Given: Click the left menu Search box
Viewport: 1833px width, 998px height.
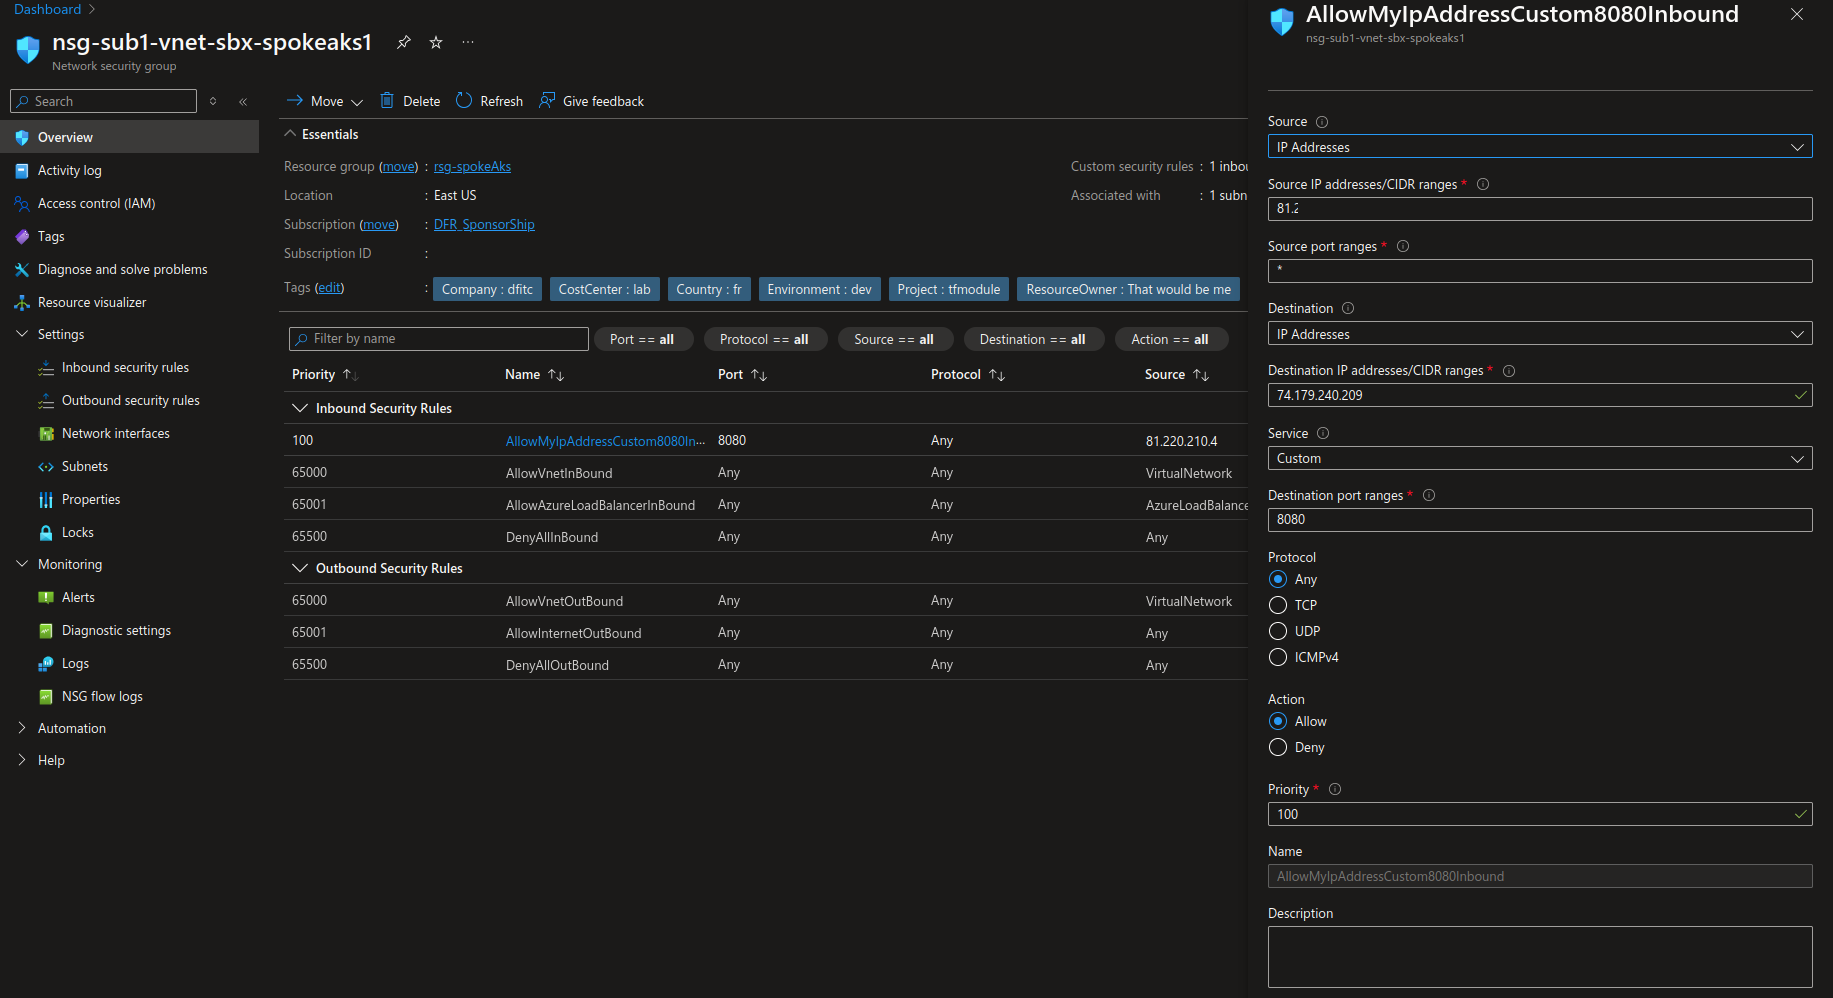Looking at the screenshot, I should coord(103,101).
